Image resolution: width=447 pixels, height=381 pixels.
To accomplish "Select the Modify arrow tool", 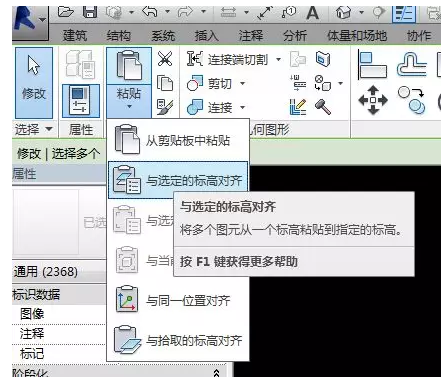I will [34, 83].
